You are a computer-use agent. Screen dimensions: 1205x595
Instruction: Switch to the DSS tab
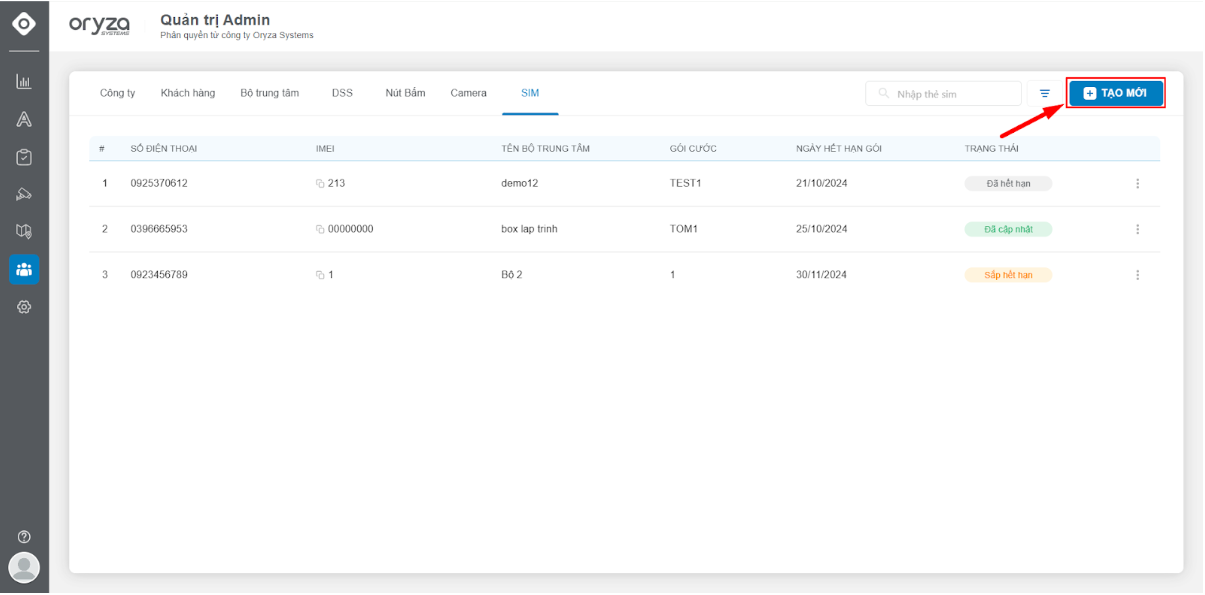point(342,93)
